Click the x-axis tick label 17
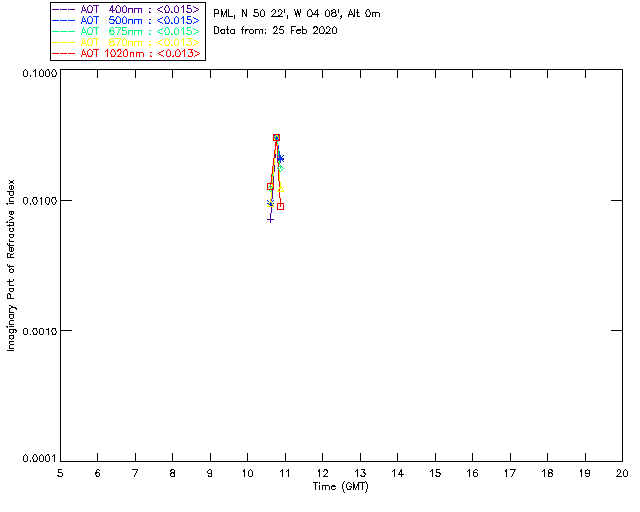 pos(510,473)
